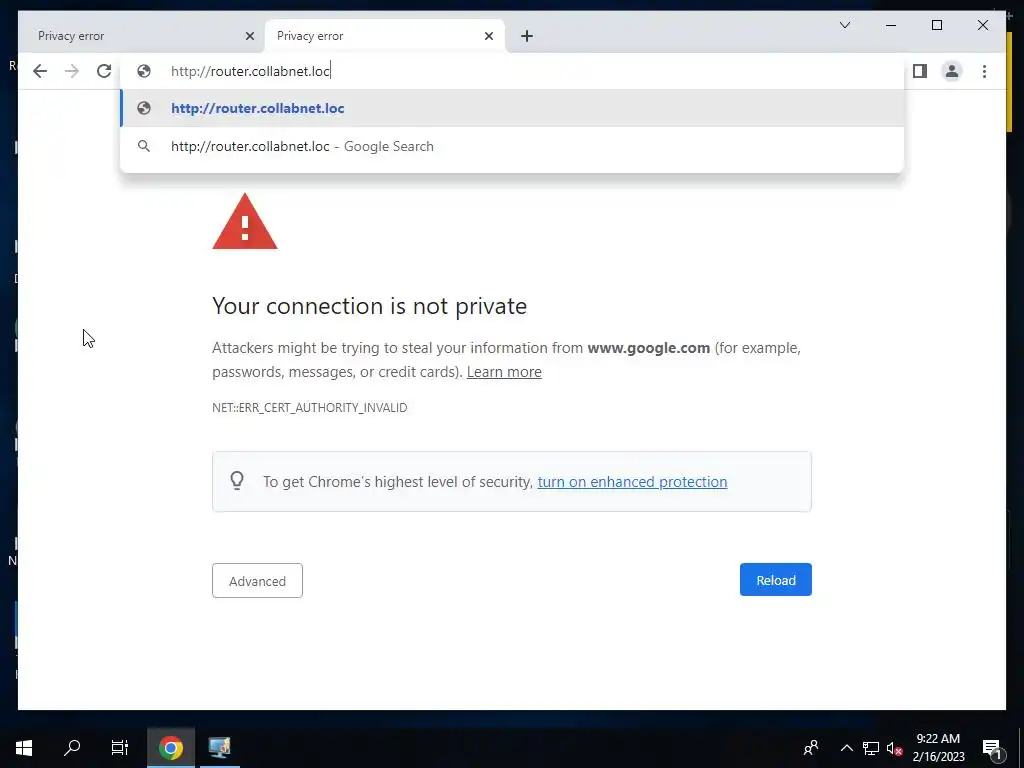Open a new tab with the plus button
This screenshot has height=768, width=1024.
[x=527, y=36]
